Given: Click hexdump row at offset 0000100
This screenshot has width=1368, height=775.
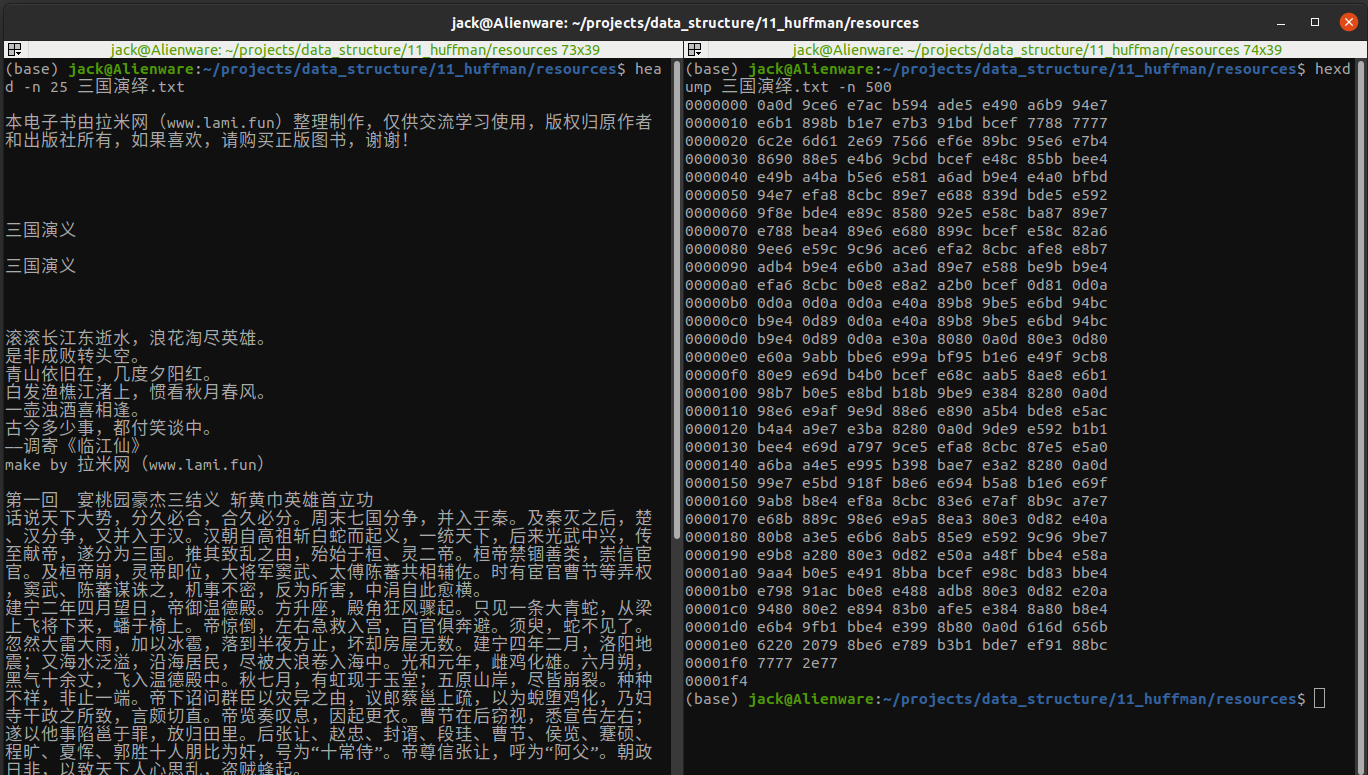Looking at the screenshot, I should tap(897, 393).
